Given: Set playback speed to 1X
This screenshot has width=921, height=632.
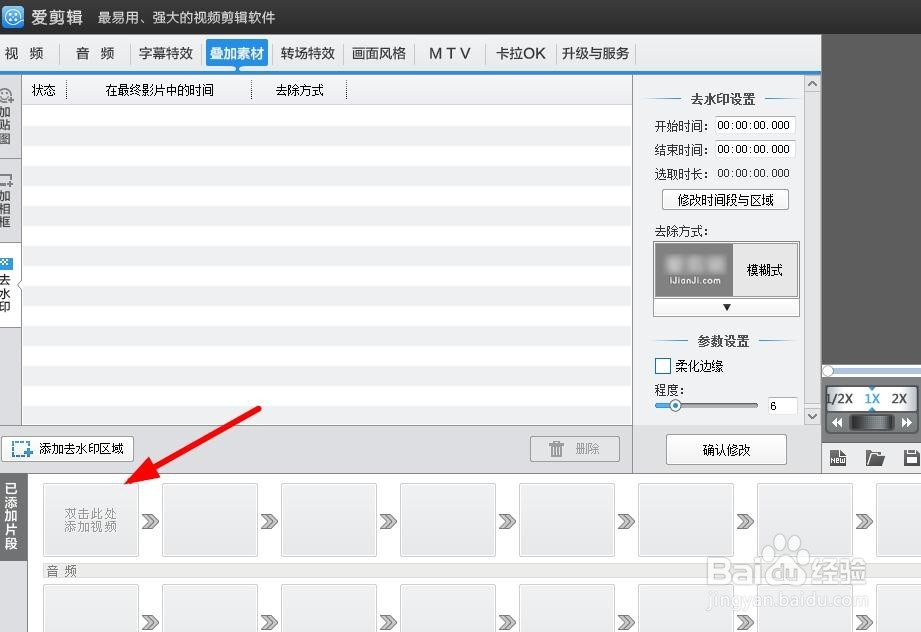Looking at the screenshot, I should coord(872,399).
